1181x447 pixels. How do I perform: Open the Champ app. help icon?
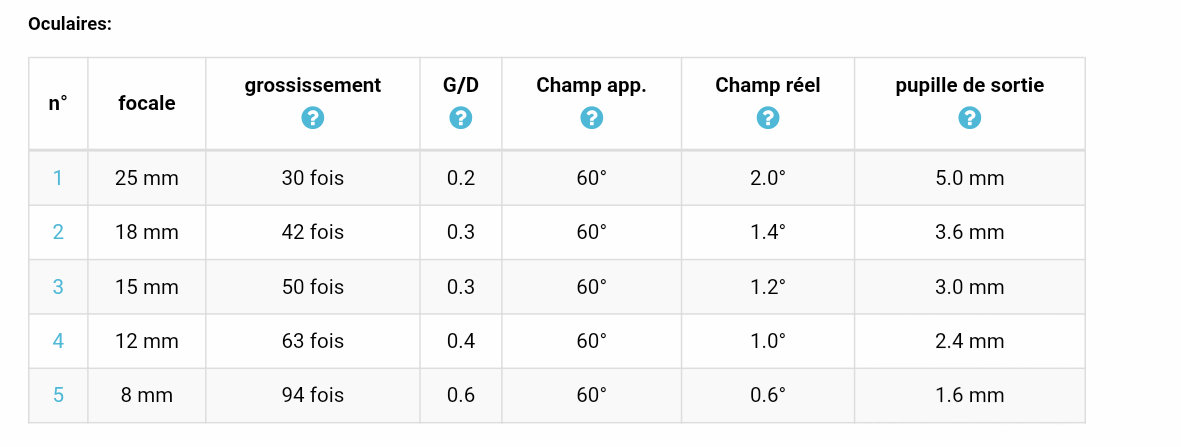click(x=592, y=118)
